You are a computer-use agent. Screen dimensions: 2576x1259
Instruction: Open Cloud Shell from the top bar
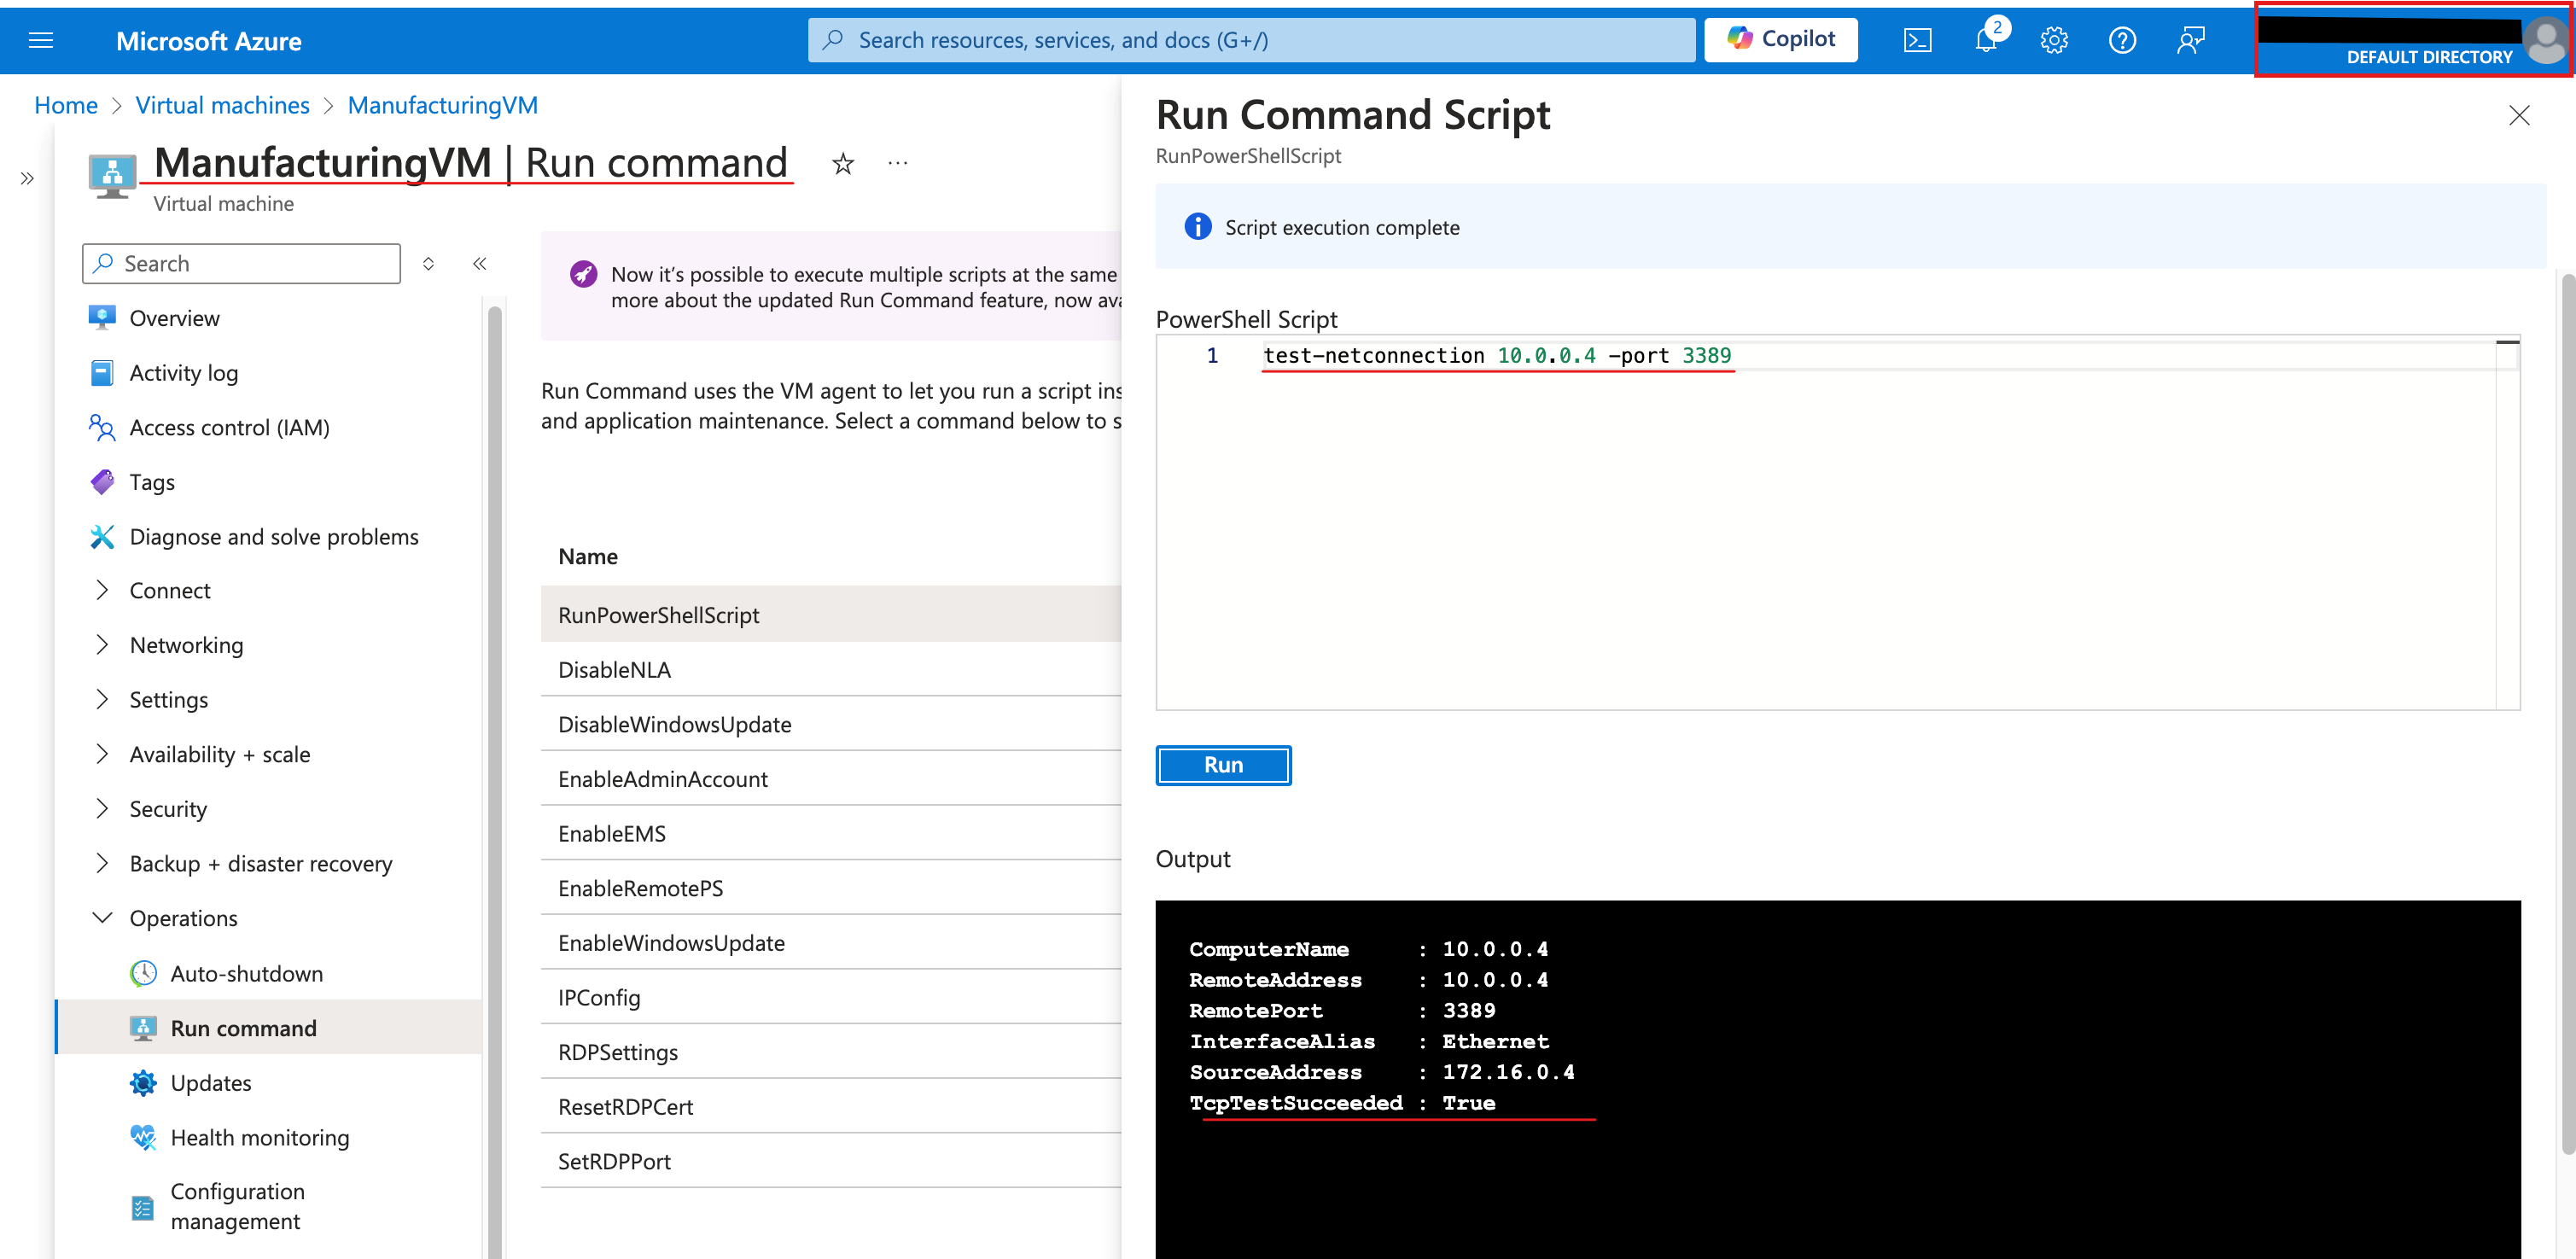[x=1917, y=40]
